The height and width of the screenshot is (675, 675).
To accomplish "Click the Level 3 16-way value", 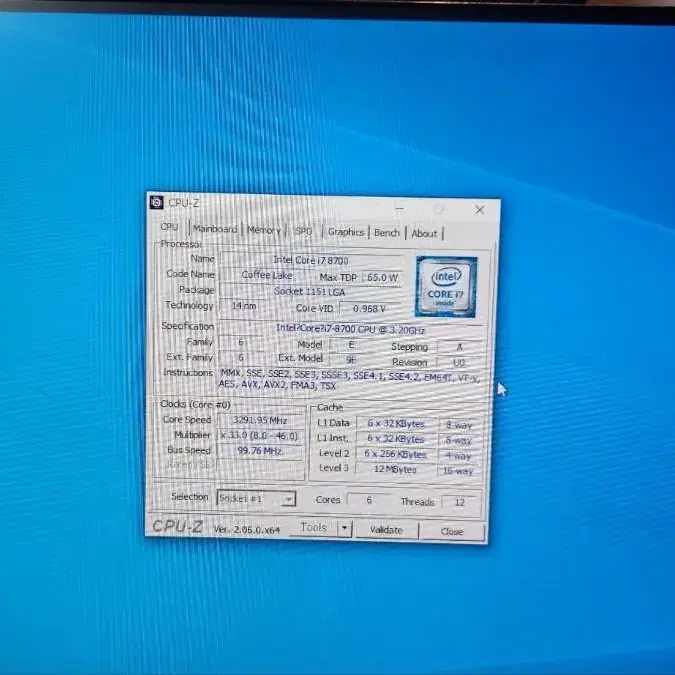I will [x=458, y=471].
